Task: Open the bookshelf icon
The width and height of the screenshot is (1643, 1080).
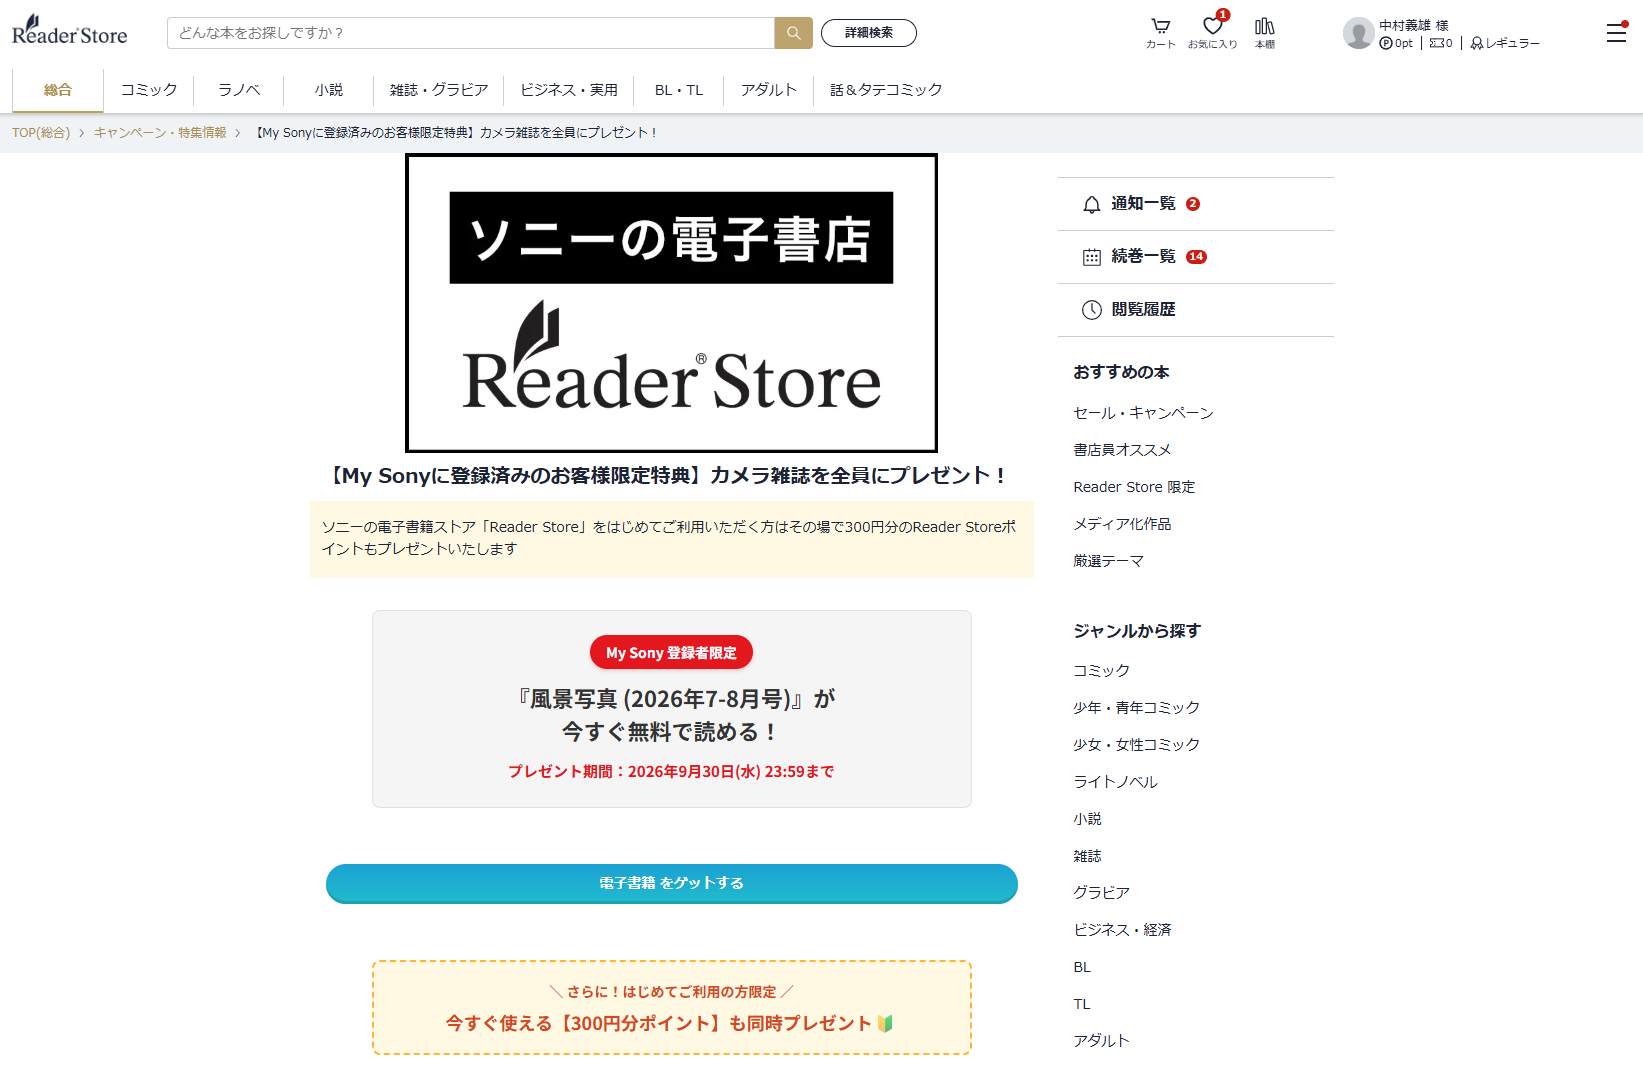Action: [1265, 33]
